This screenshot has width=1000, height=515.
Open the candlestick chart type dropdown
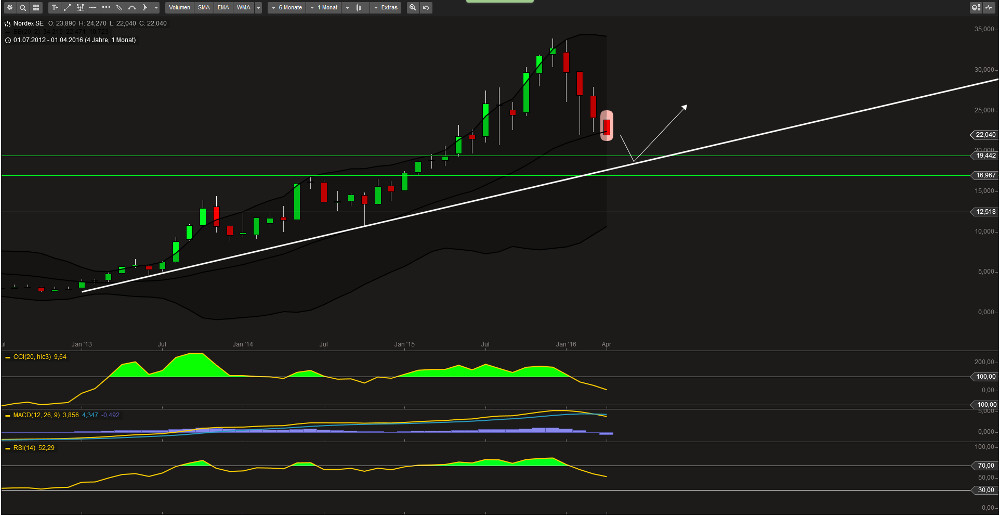(x=354, y=8)
